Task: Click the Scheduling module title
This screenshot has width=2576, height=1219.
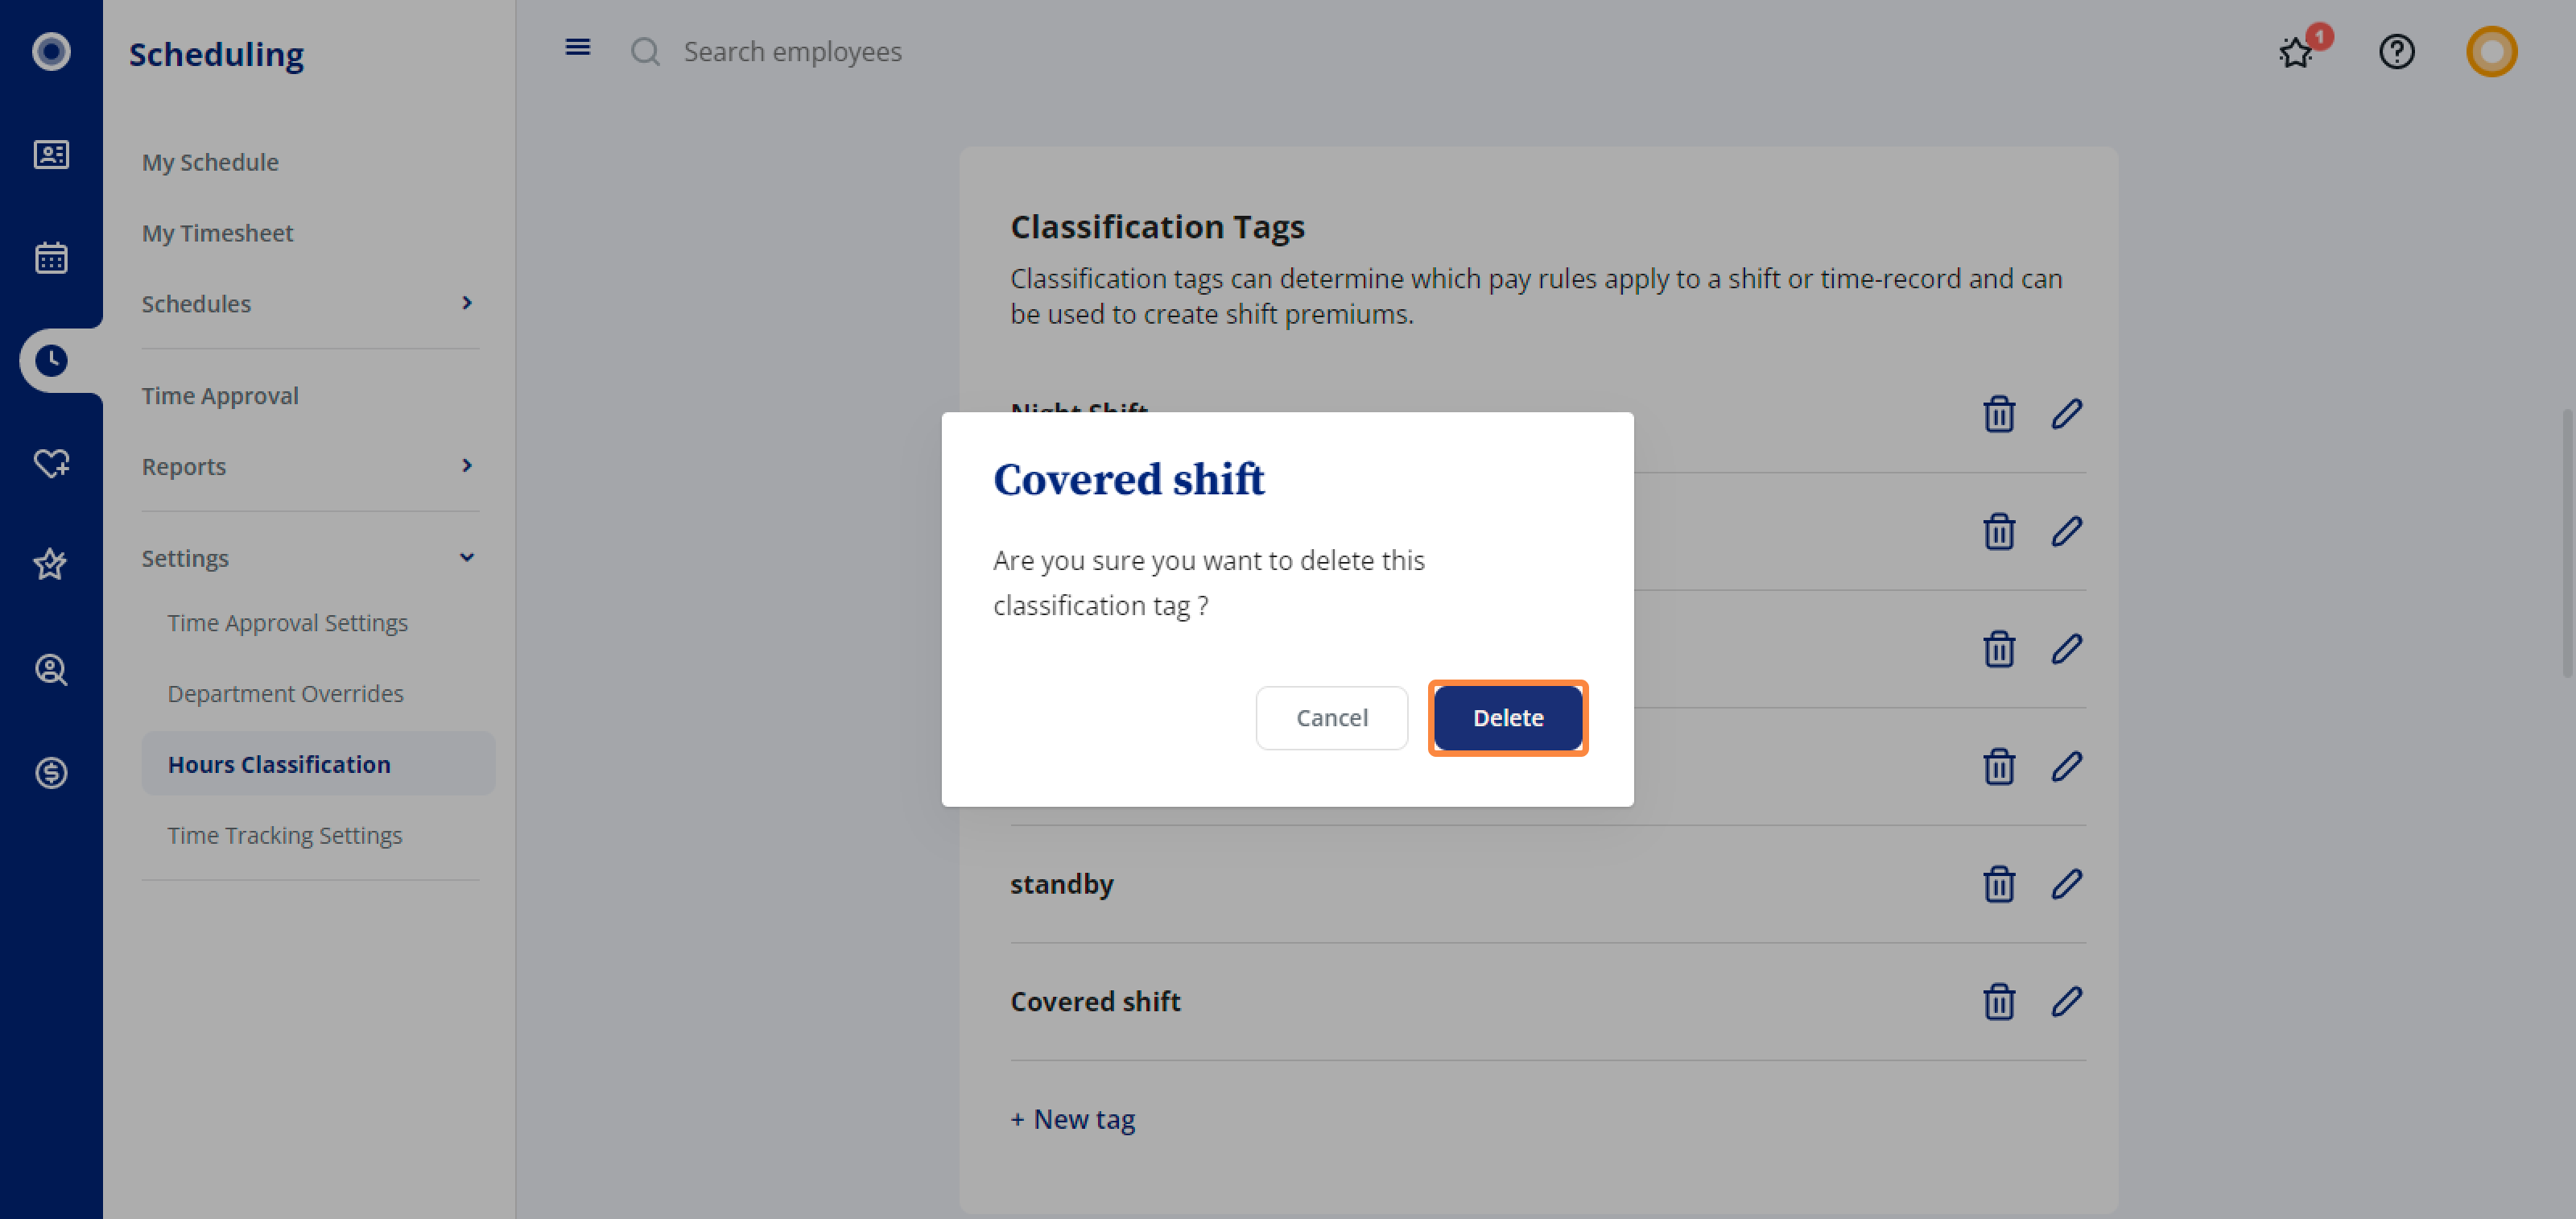Action: [x=216, y=54]
